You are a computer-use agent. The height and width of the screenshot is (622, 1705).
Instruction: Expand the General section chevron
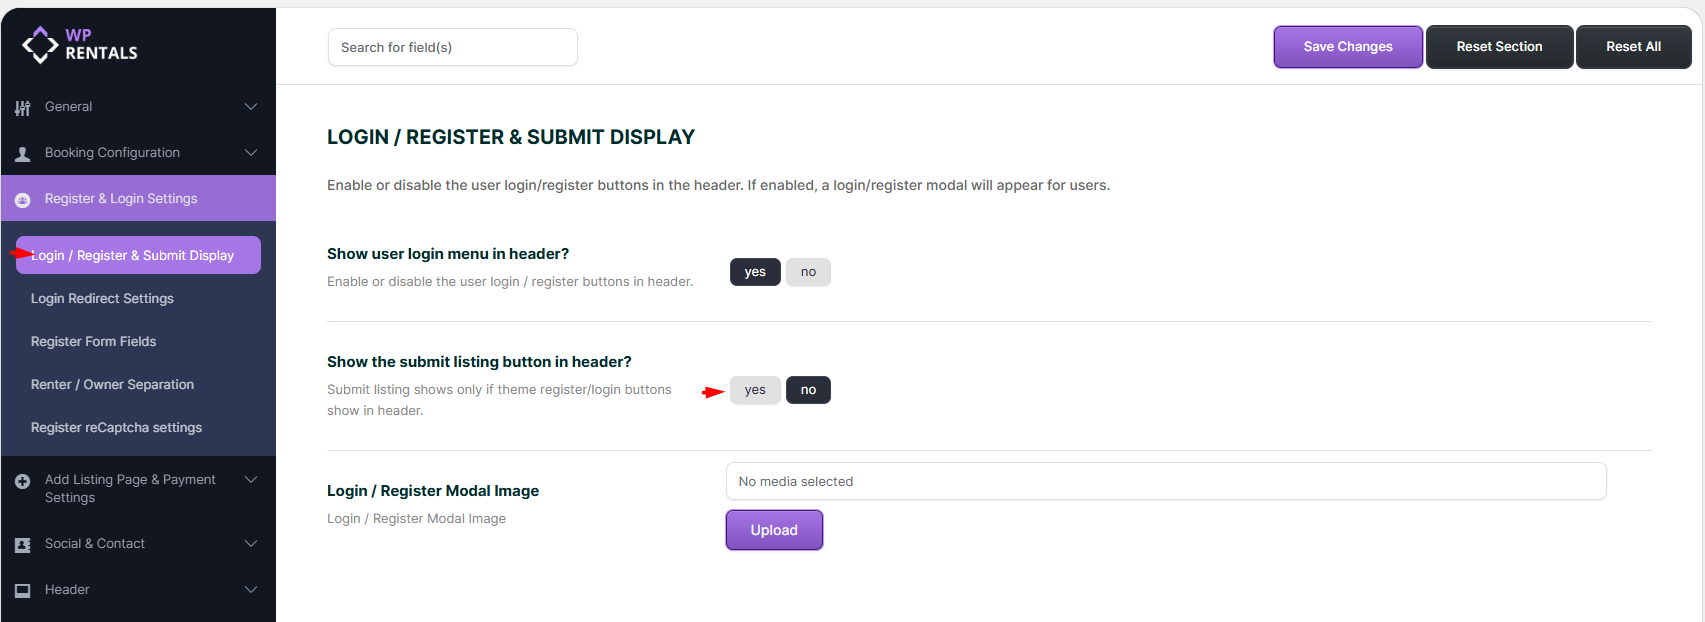tap(251, 107)
